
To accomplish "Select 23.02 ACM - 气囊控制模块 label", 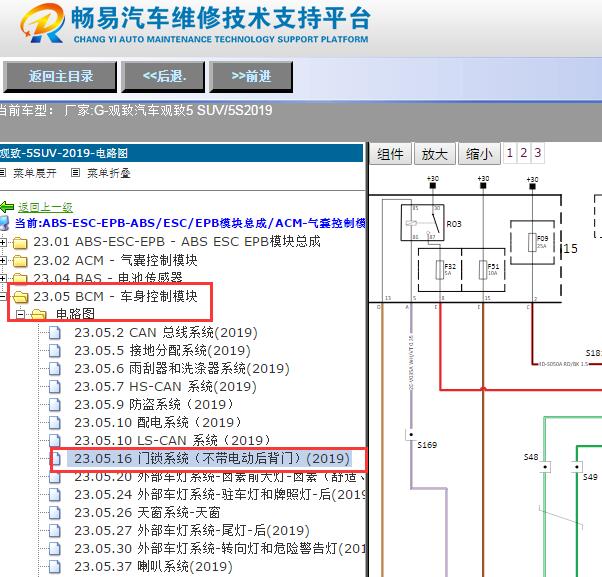I will [115, 260].
